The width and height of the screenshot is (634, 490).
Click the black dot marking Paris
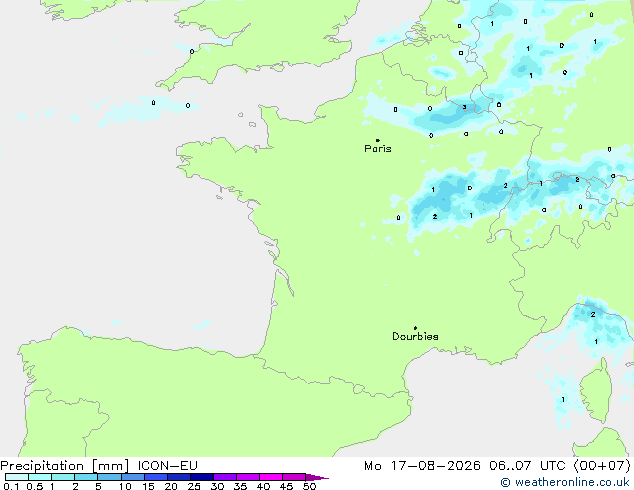pos(378,140)
